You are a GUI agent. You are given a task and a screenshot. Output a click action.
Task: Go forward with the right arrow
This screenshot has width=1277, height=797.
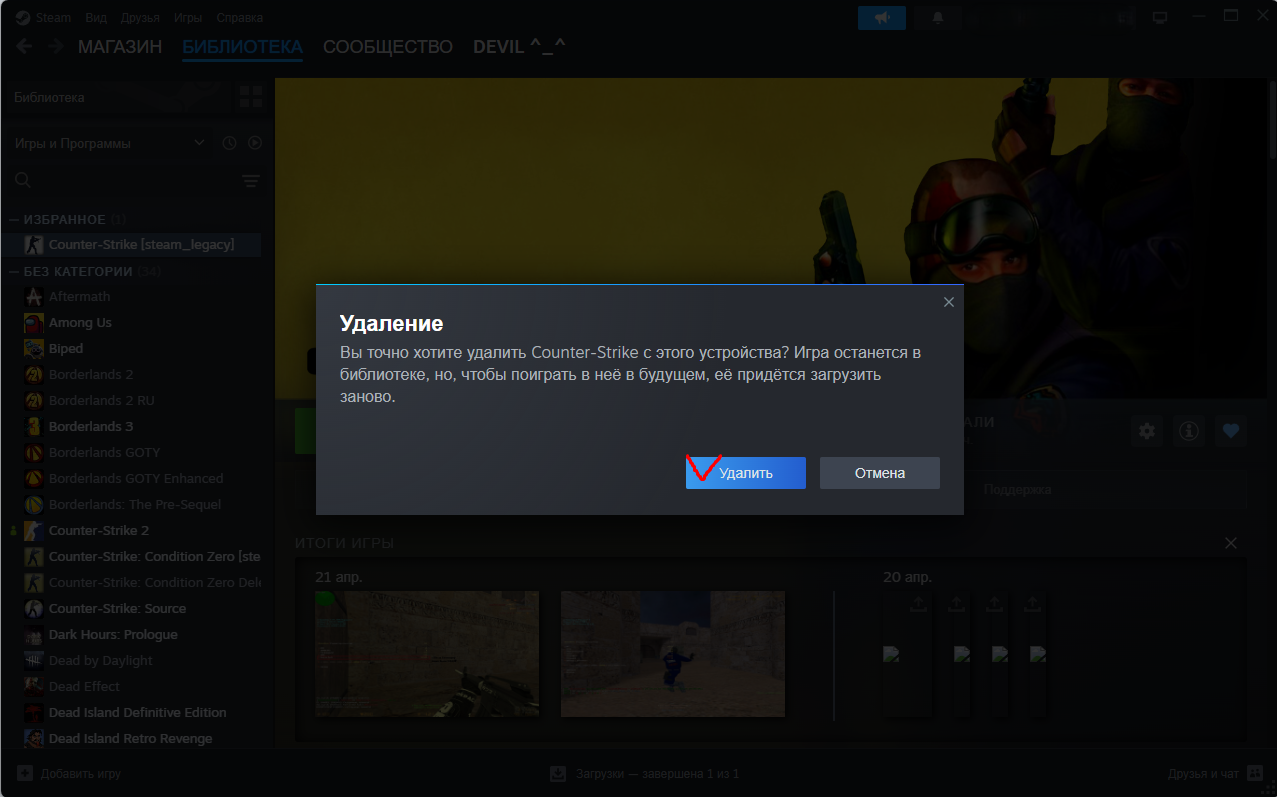[x=55, y=47]
